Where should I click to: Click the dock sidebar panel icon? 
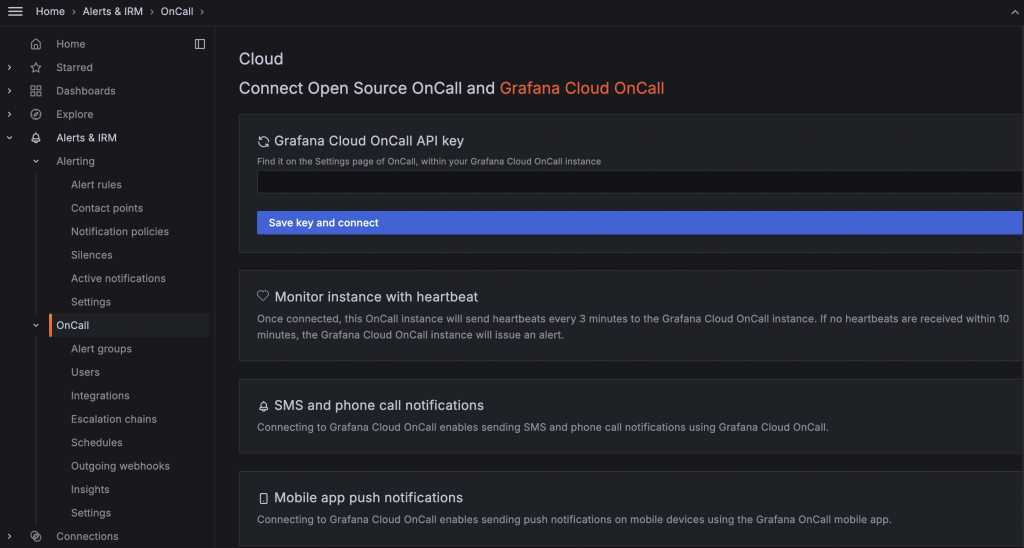click(x=200, y=44)
